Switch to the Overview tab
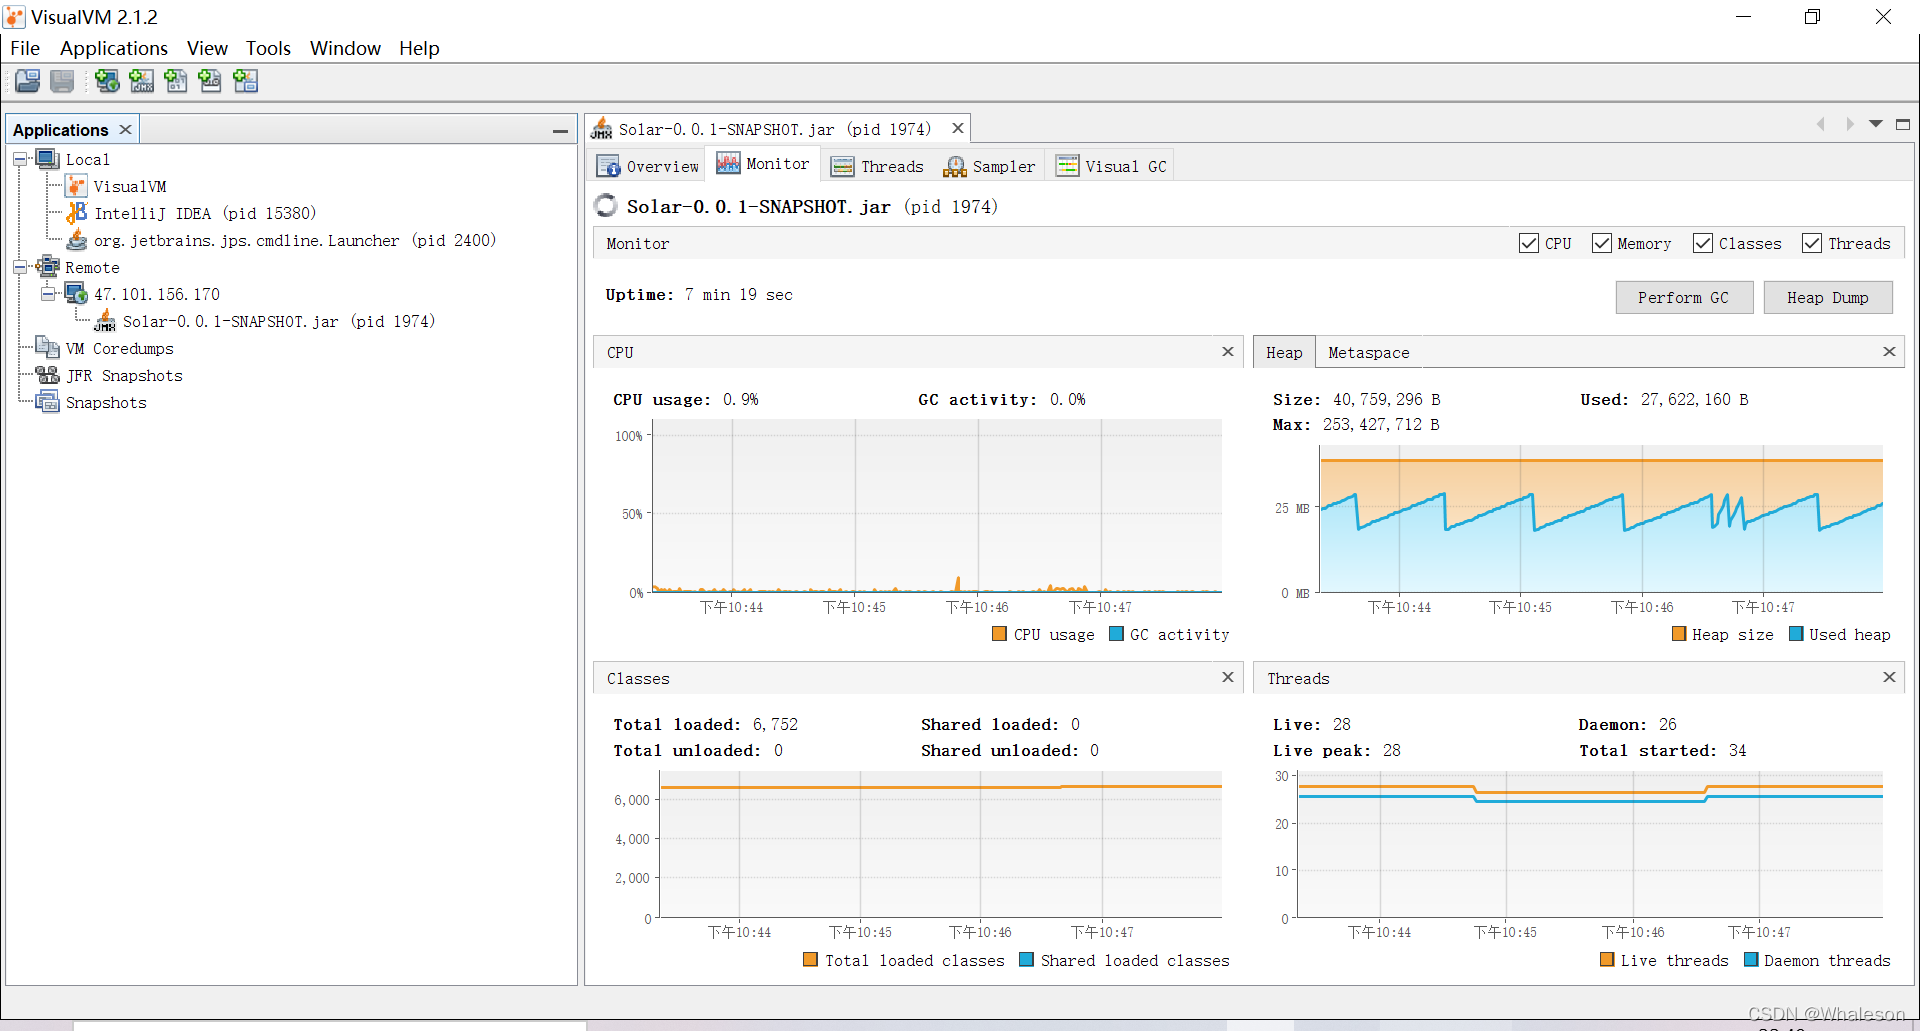Image resolution: width=1920 pixels, height=1031 pixels. 648,166
